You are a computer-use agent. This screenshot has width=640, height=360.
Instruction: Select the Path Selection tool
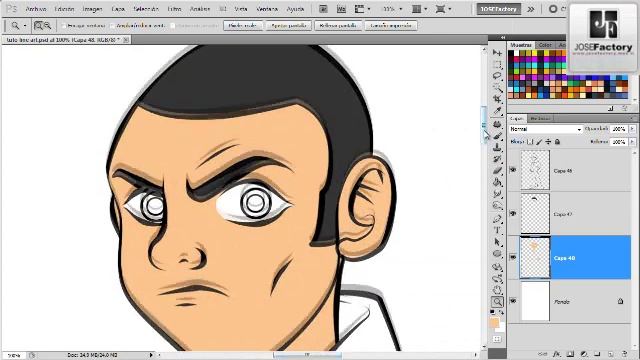497,242
